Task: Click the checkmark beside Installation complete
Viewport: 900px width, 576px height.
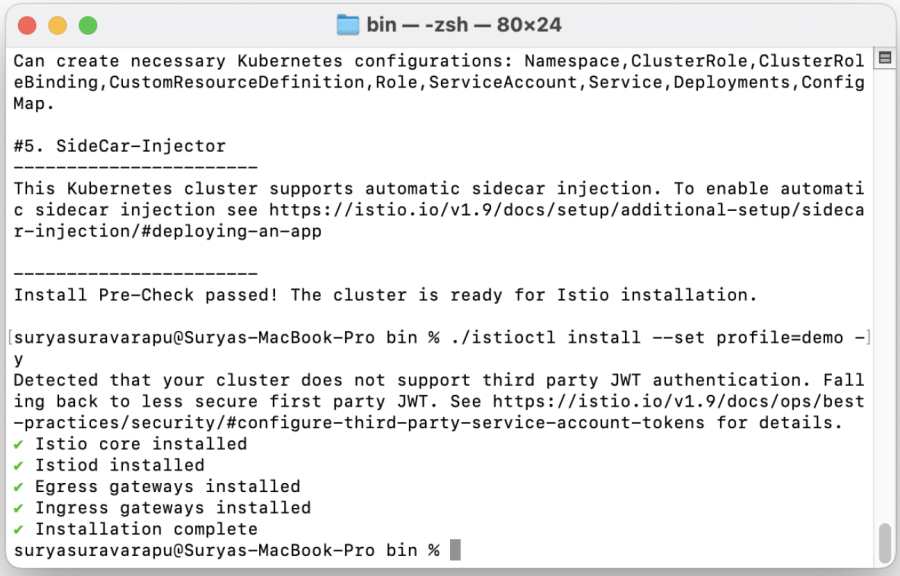Action: coord(18,529)
